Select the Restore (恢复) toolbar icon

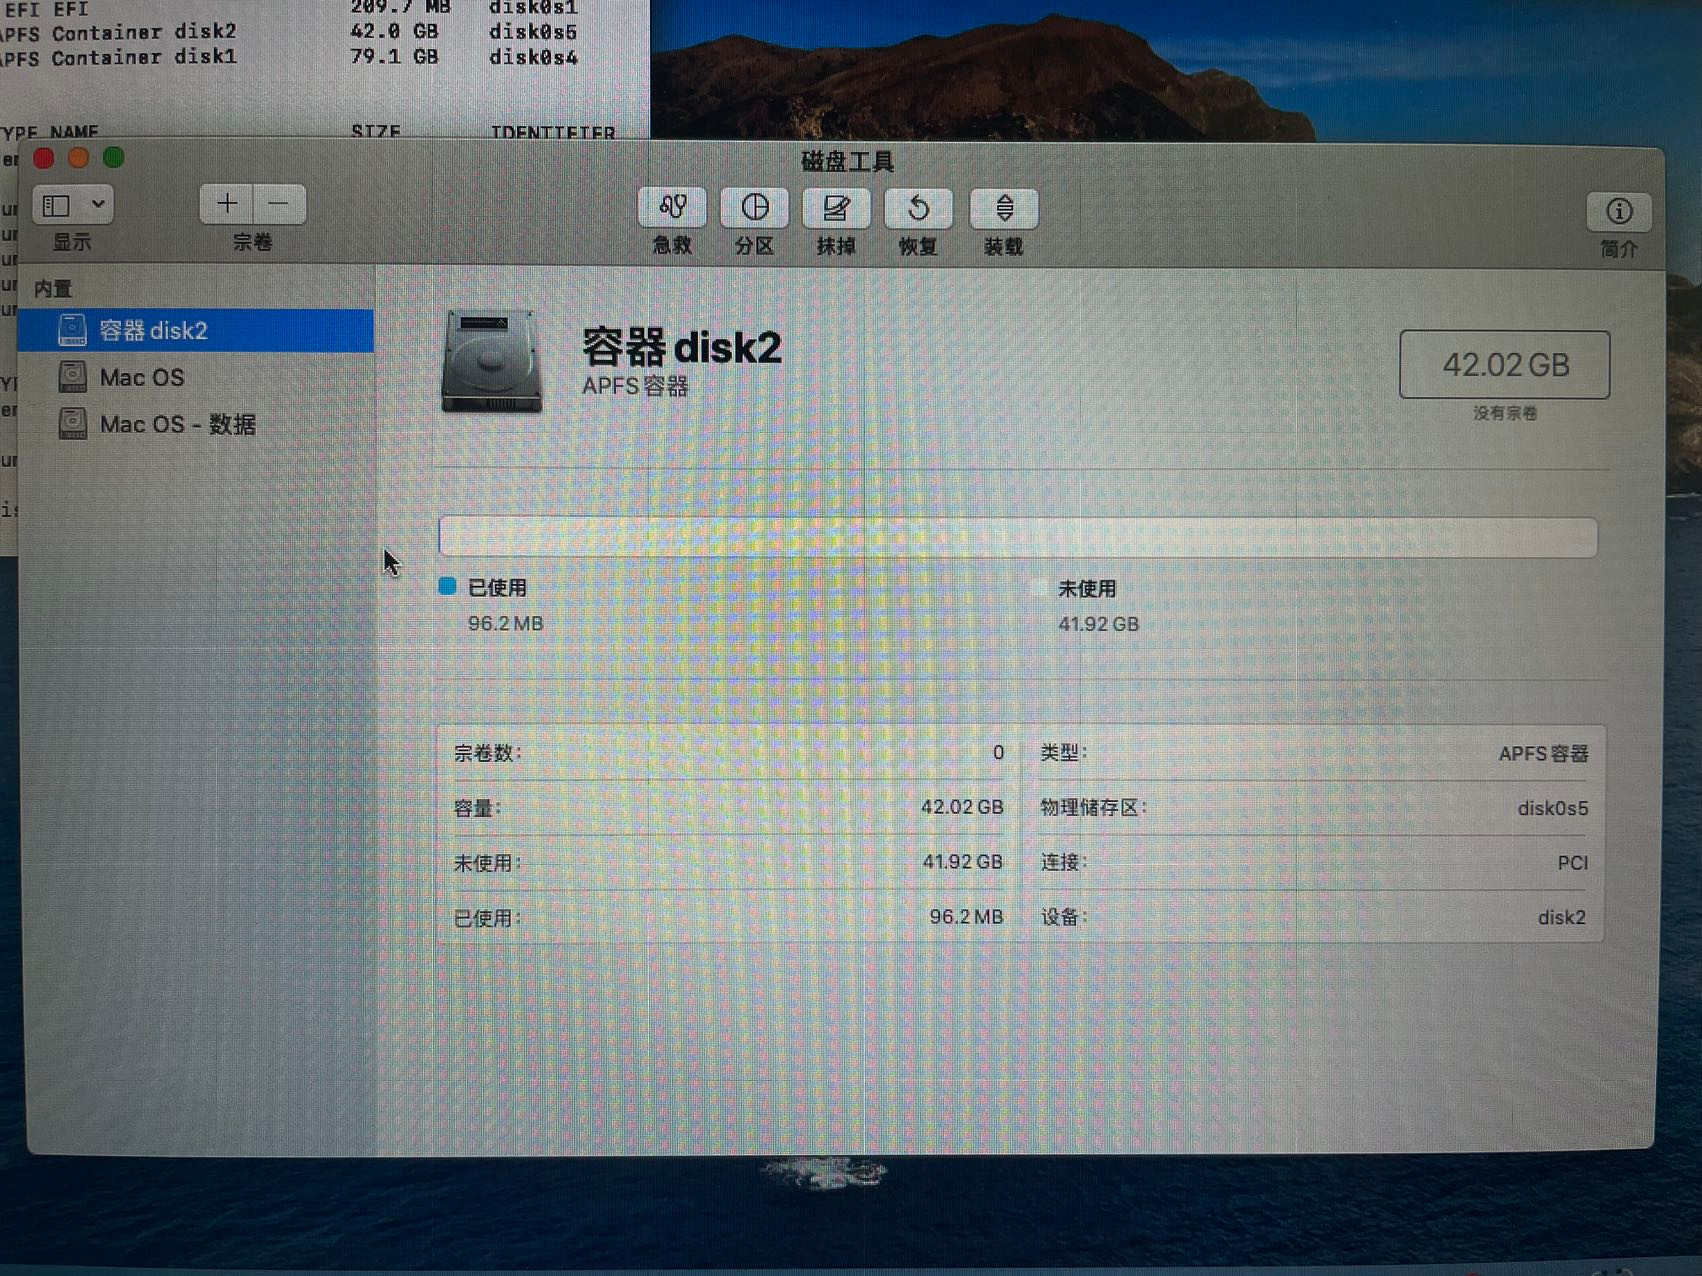click(x=918, y=208)
